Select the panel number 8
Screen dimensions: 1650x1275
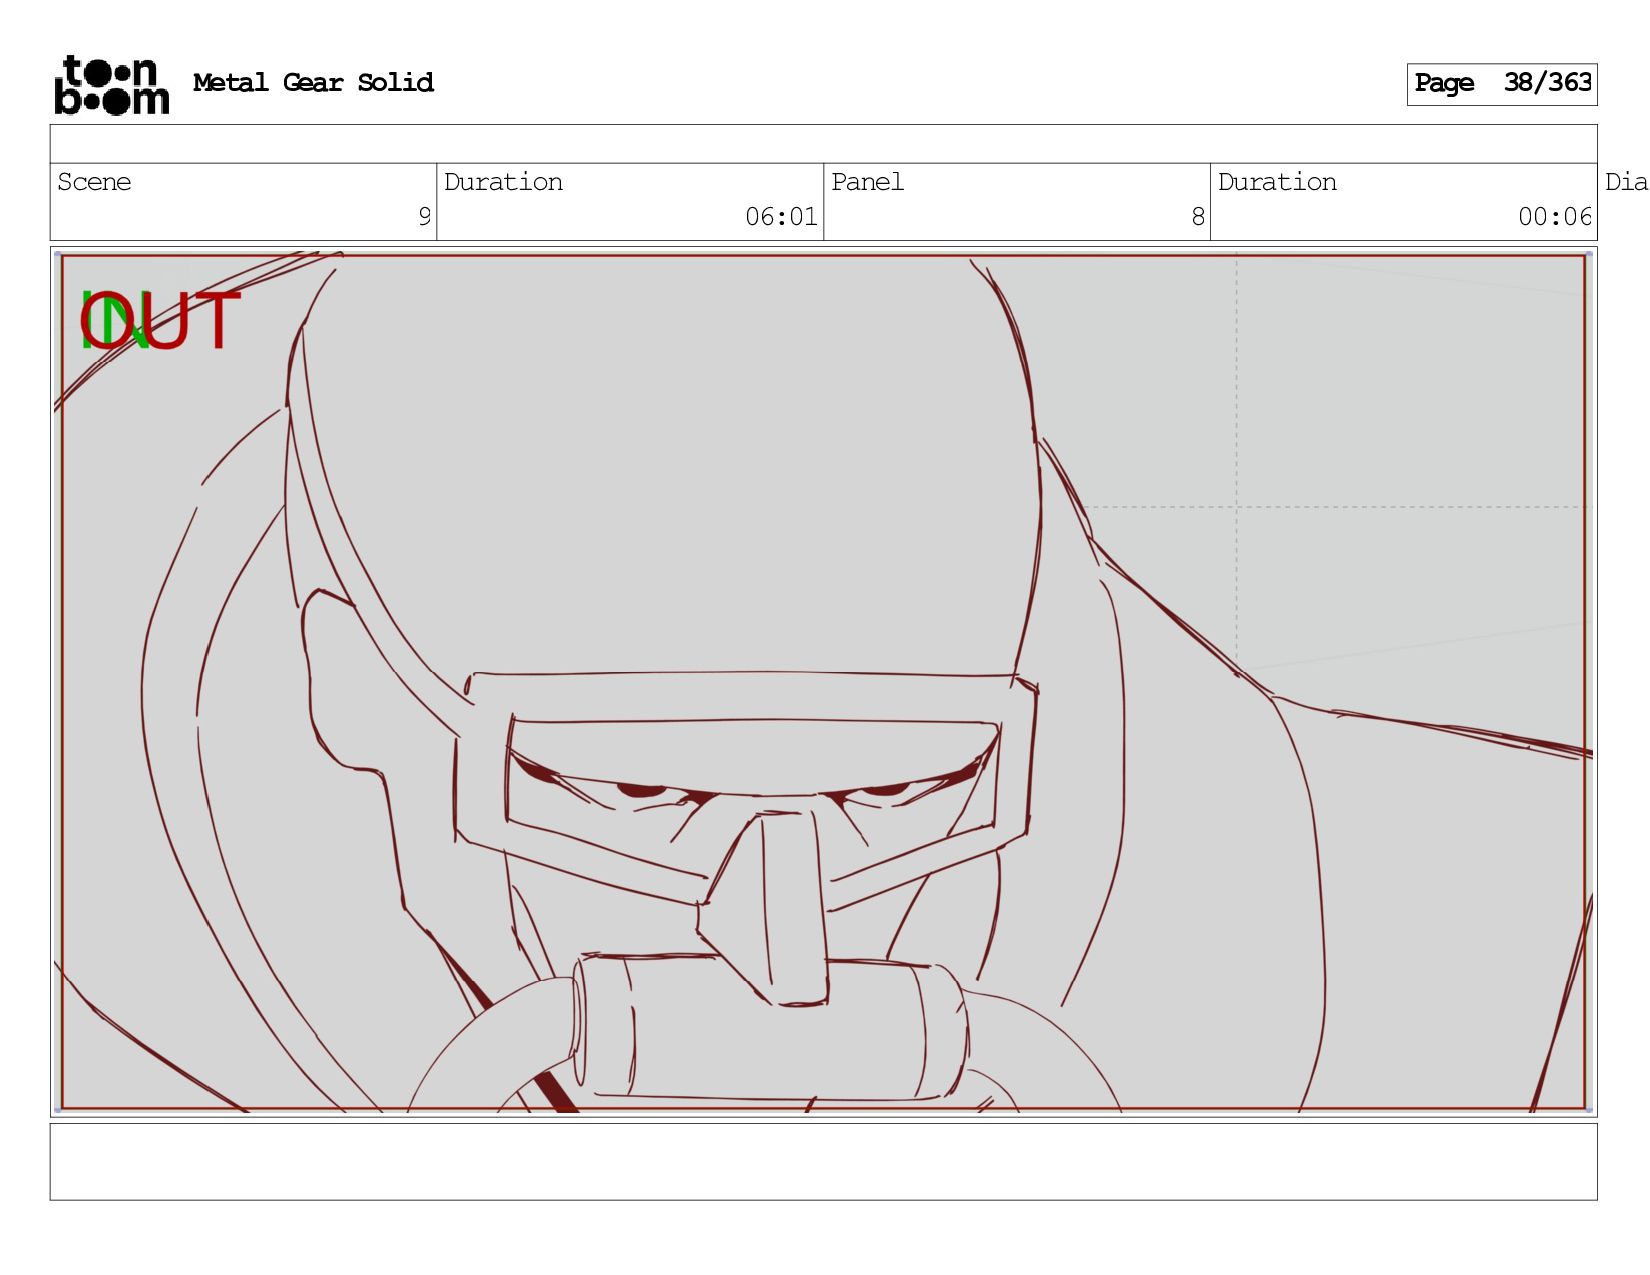tap(1198, 217)
